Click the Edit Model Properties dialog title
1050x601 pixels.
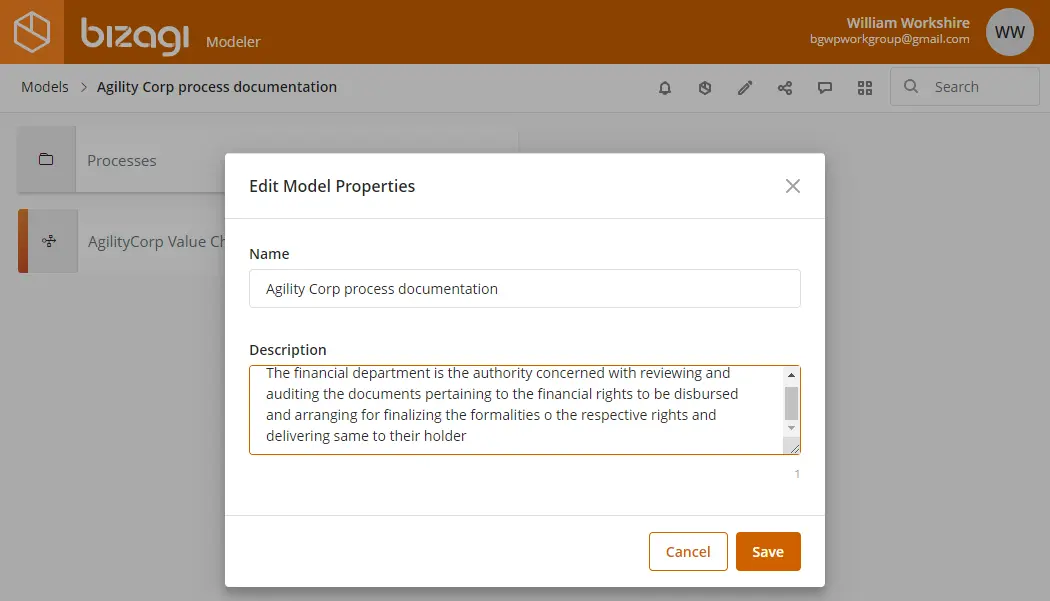pos(332,186)
